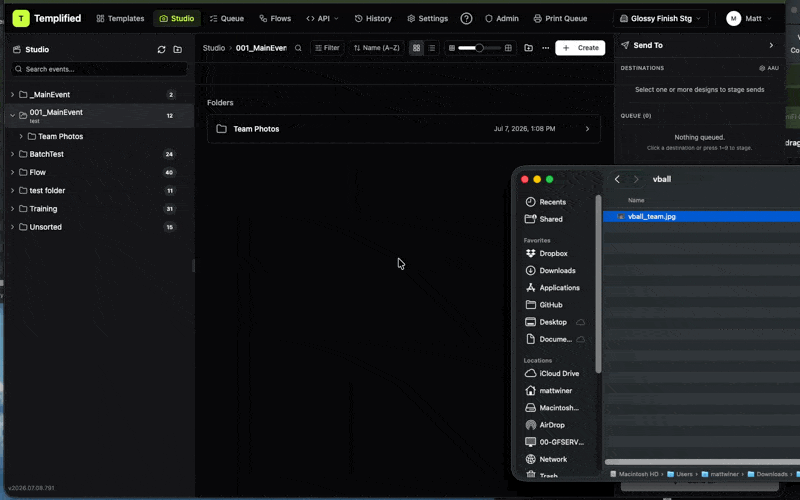Click the large thumbnail size icon
800x500 pixels.
tap(508, 48)
